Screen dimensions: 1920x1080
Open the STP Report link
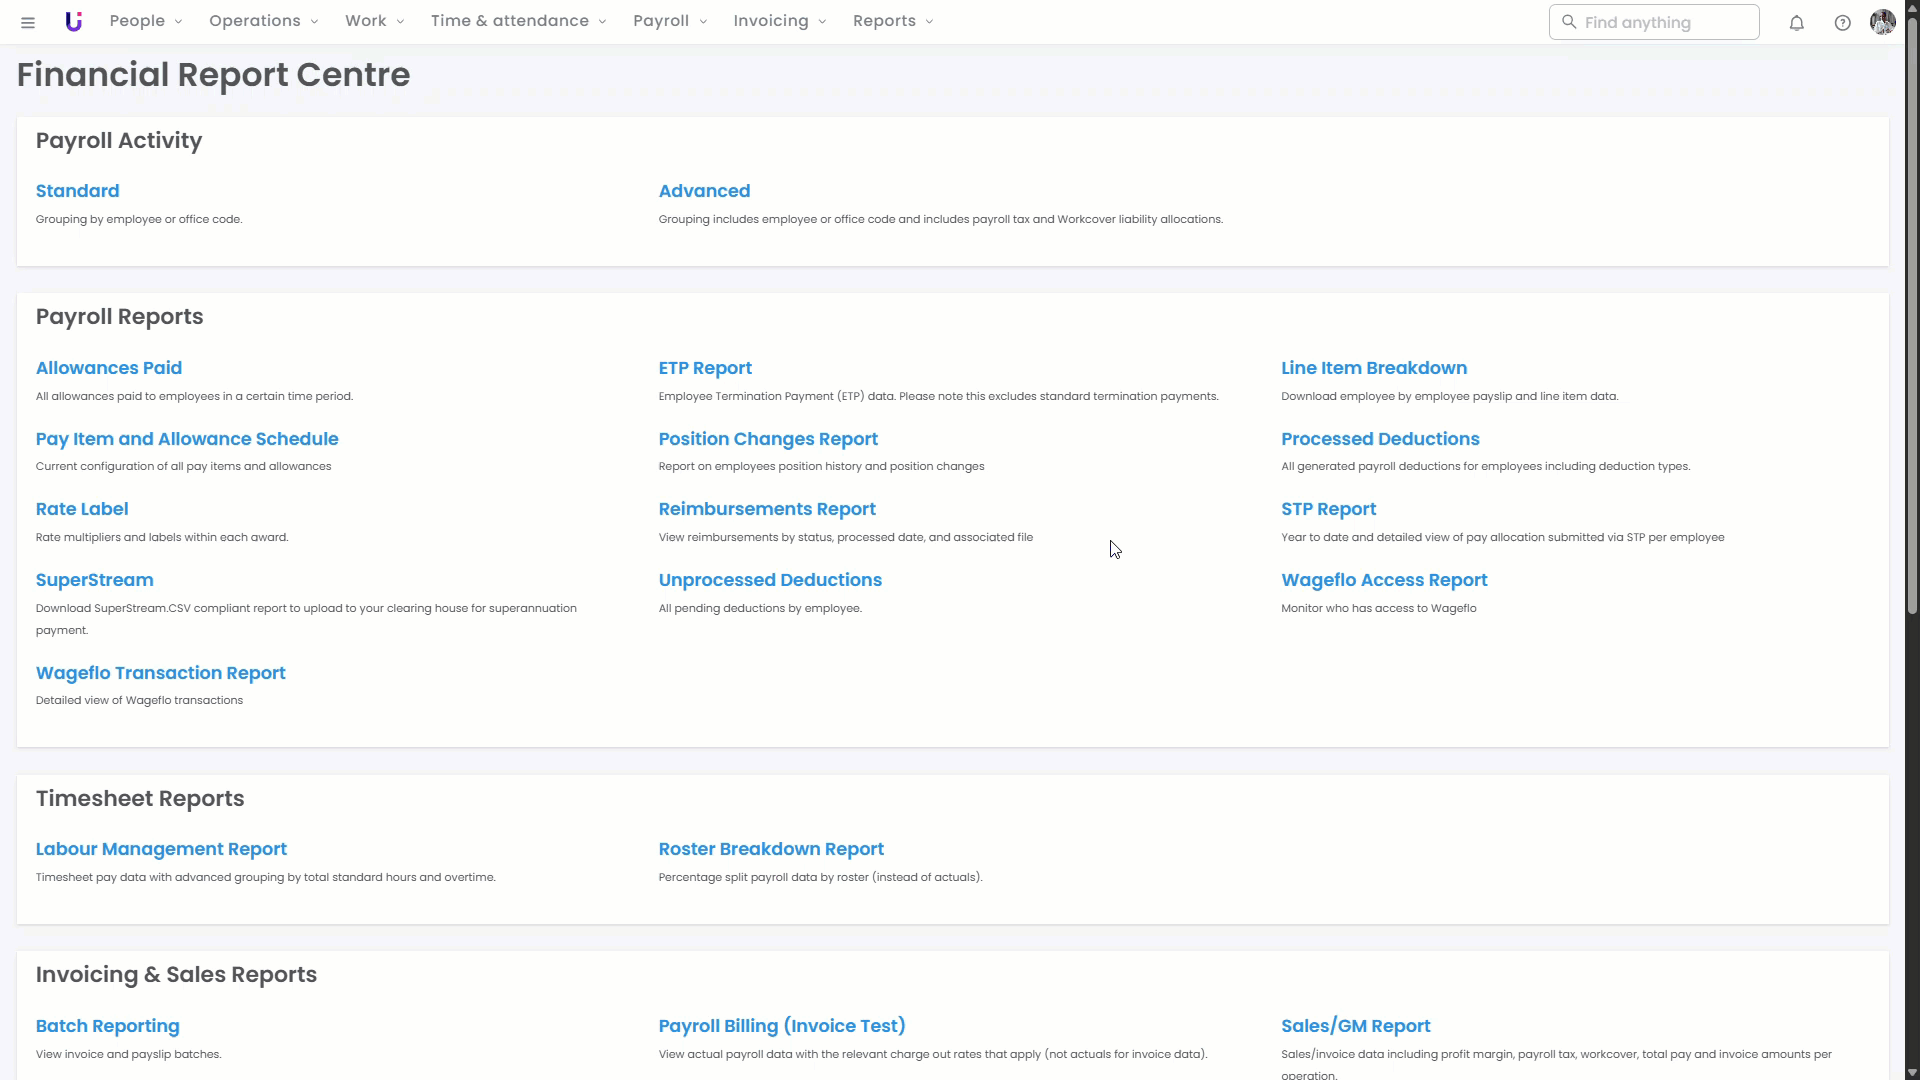[x=1328, y=509]
